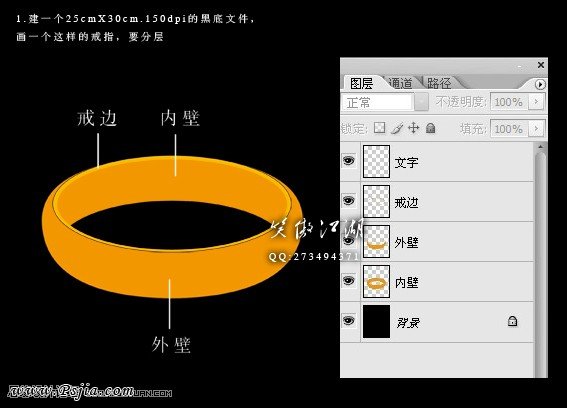Click the lock position move icon

coord(413,128)
